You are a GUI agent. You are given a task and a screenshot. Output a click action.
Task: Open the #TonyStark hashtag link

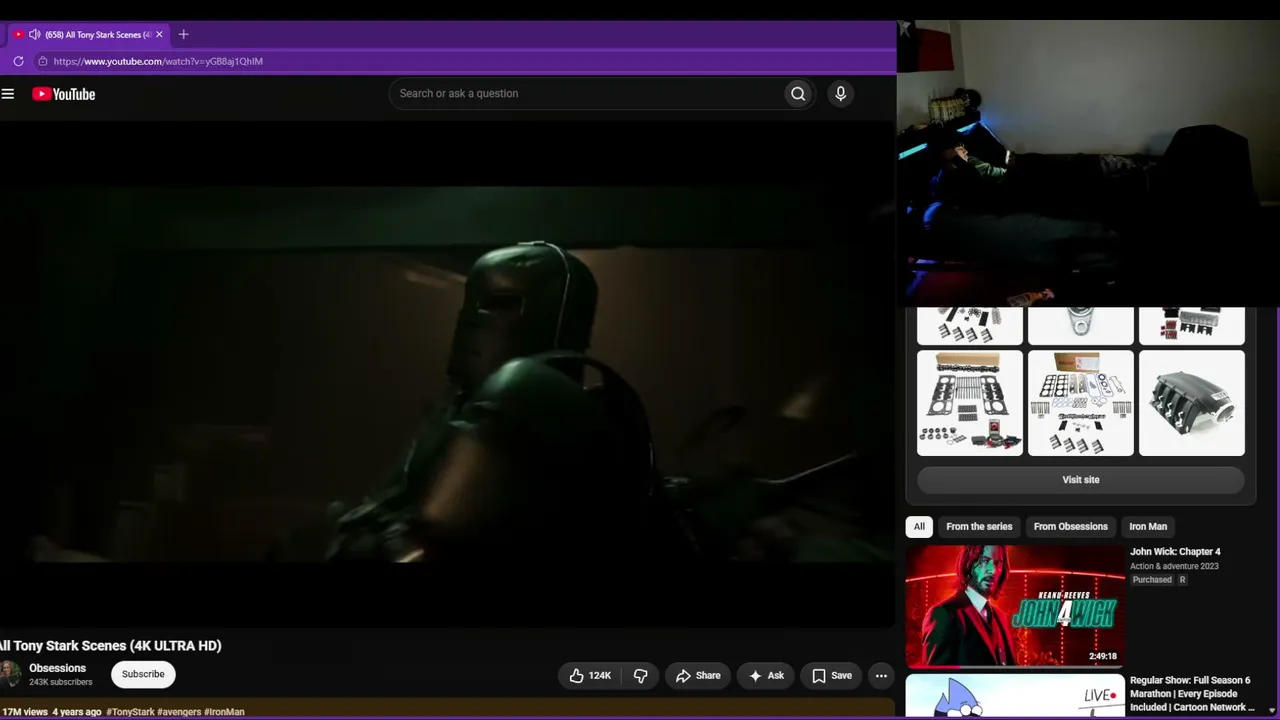pos(130,712)
